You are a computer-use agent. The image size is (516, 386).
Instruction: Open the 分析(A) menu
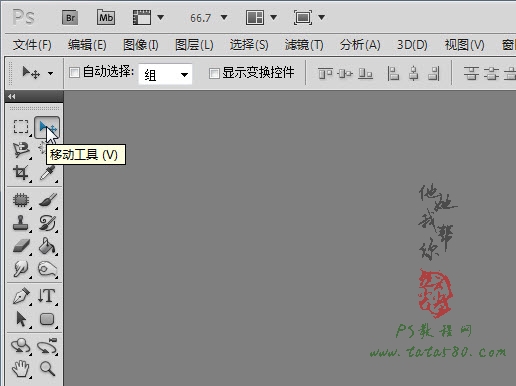click(x=360, y=45)
